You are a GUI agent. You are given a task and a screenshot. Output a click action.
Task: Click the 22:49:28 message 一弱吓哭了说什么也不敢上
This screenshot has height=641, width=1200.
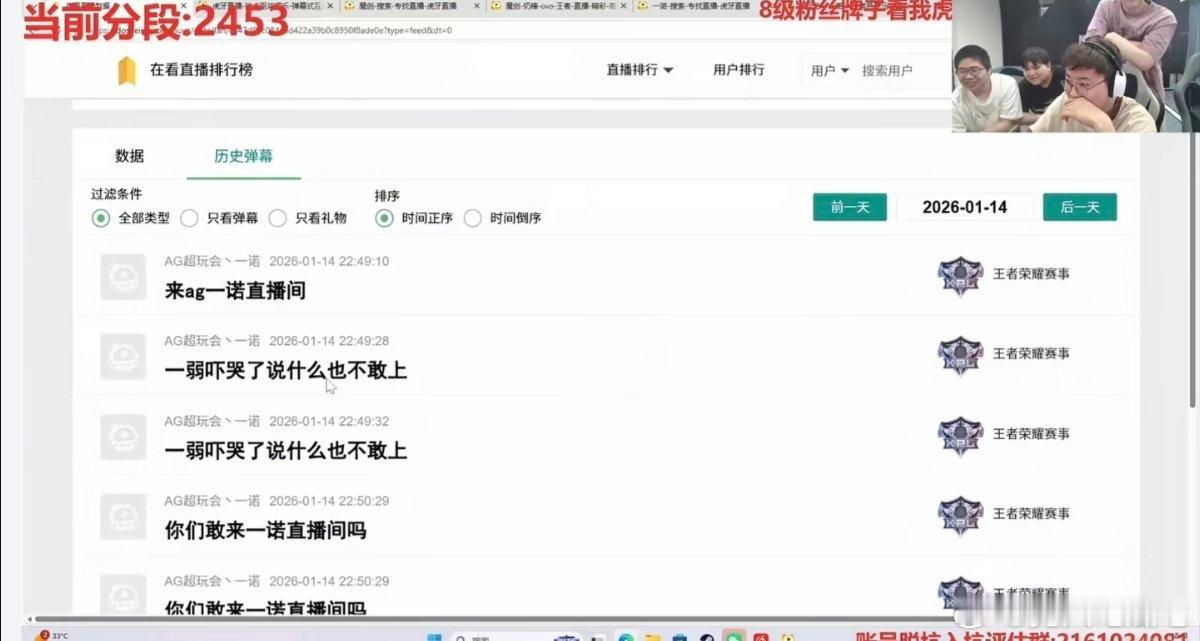click(x=286, y=371)
